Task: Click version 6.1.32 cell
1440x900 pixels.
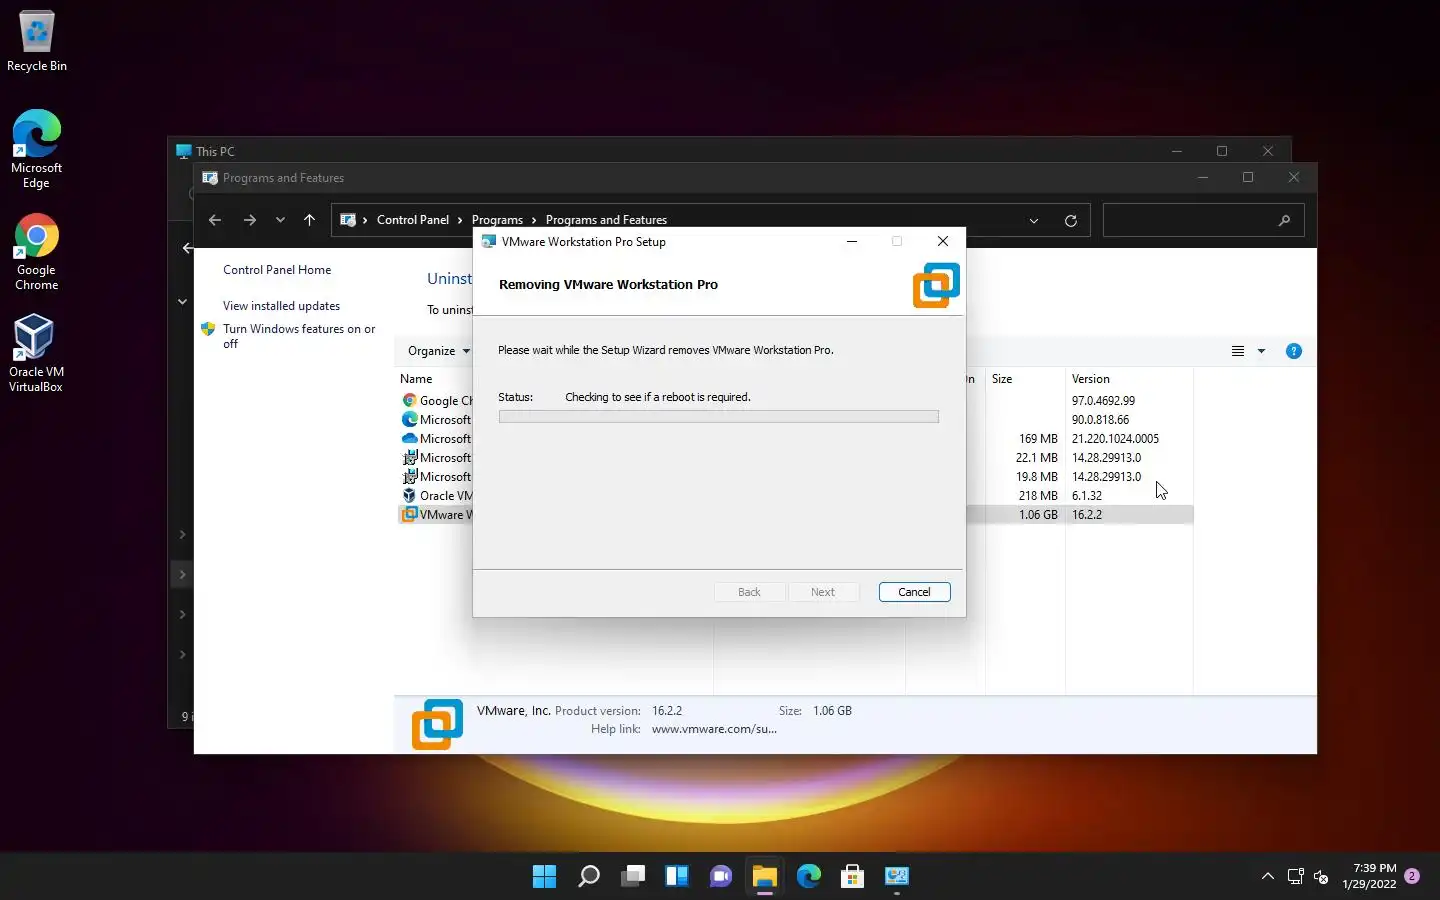Action: click(x=1087, y=495)
